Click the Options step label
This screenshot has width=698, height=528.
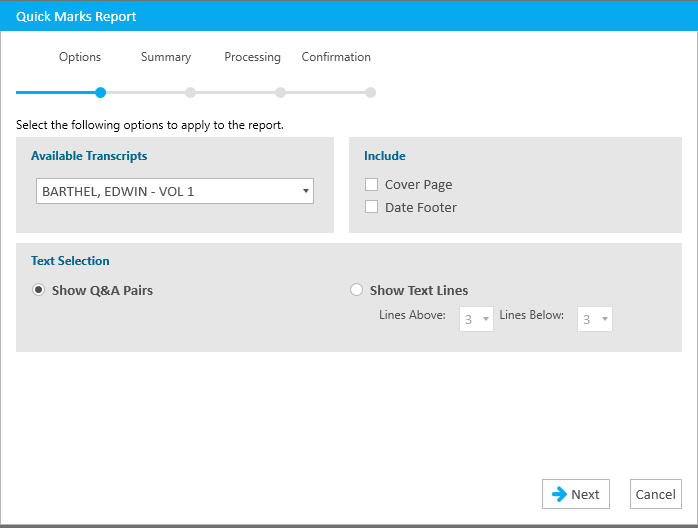80,57
